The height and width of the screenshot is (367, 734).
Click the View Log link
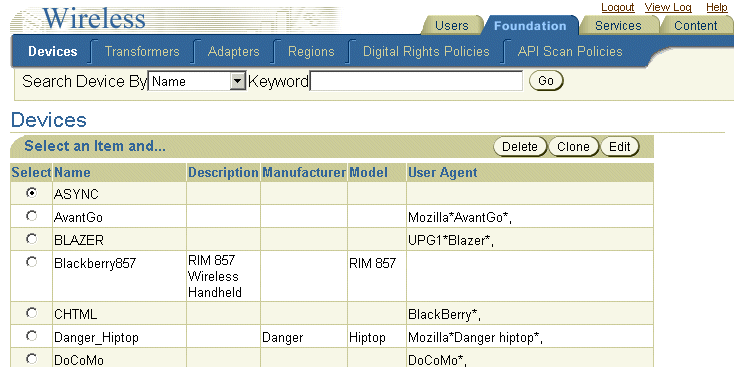(668, 7)
